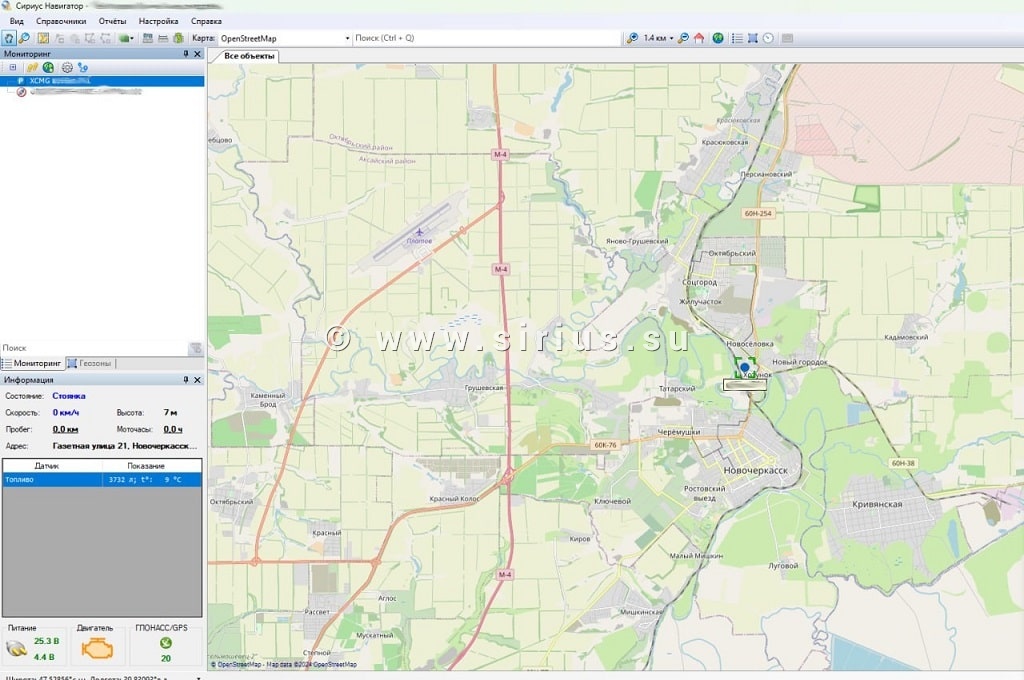1024x680 pixels.
Task: Click the Моточасы 0.0 ч link
Action: (173, 429)
